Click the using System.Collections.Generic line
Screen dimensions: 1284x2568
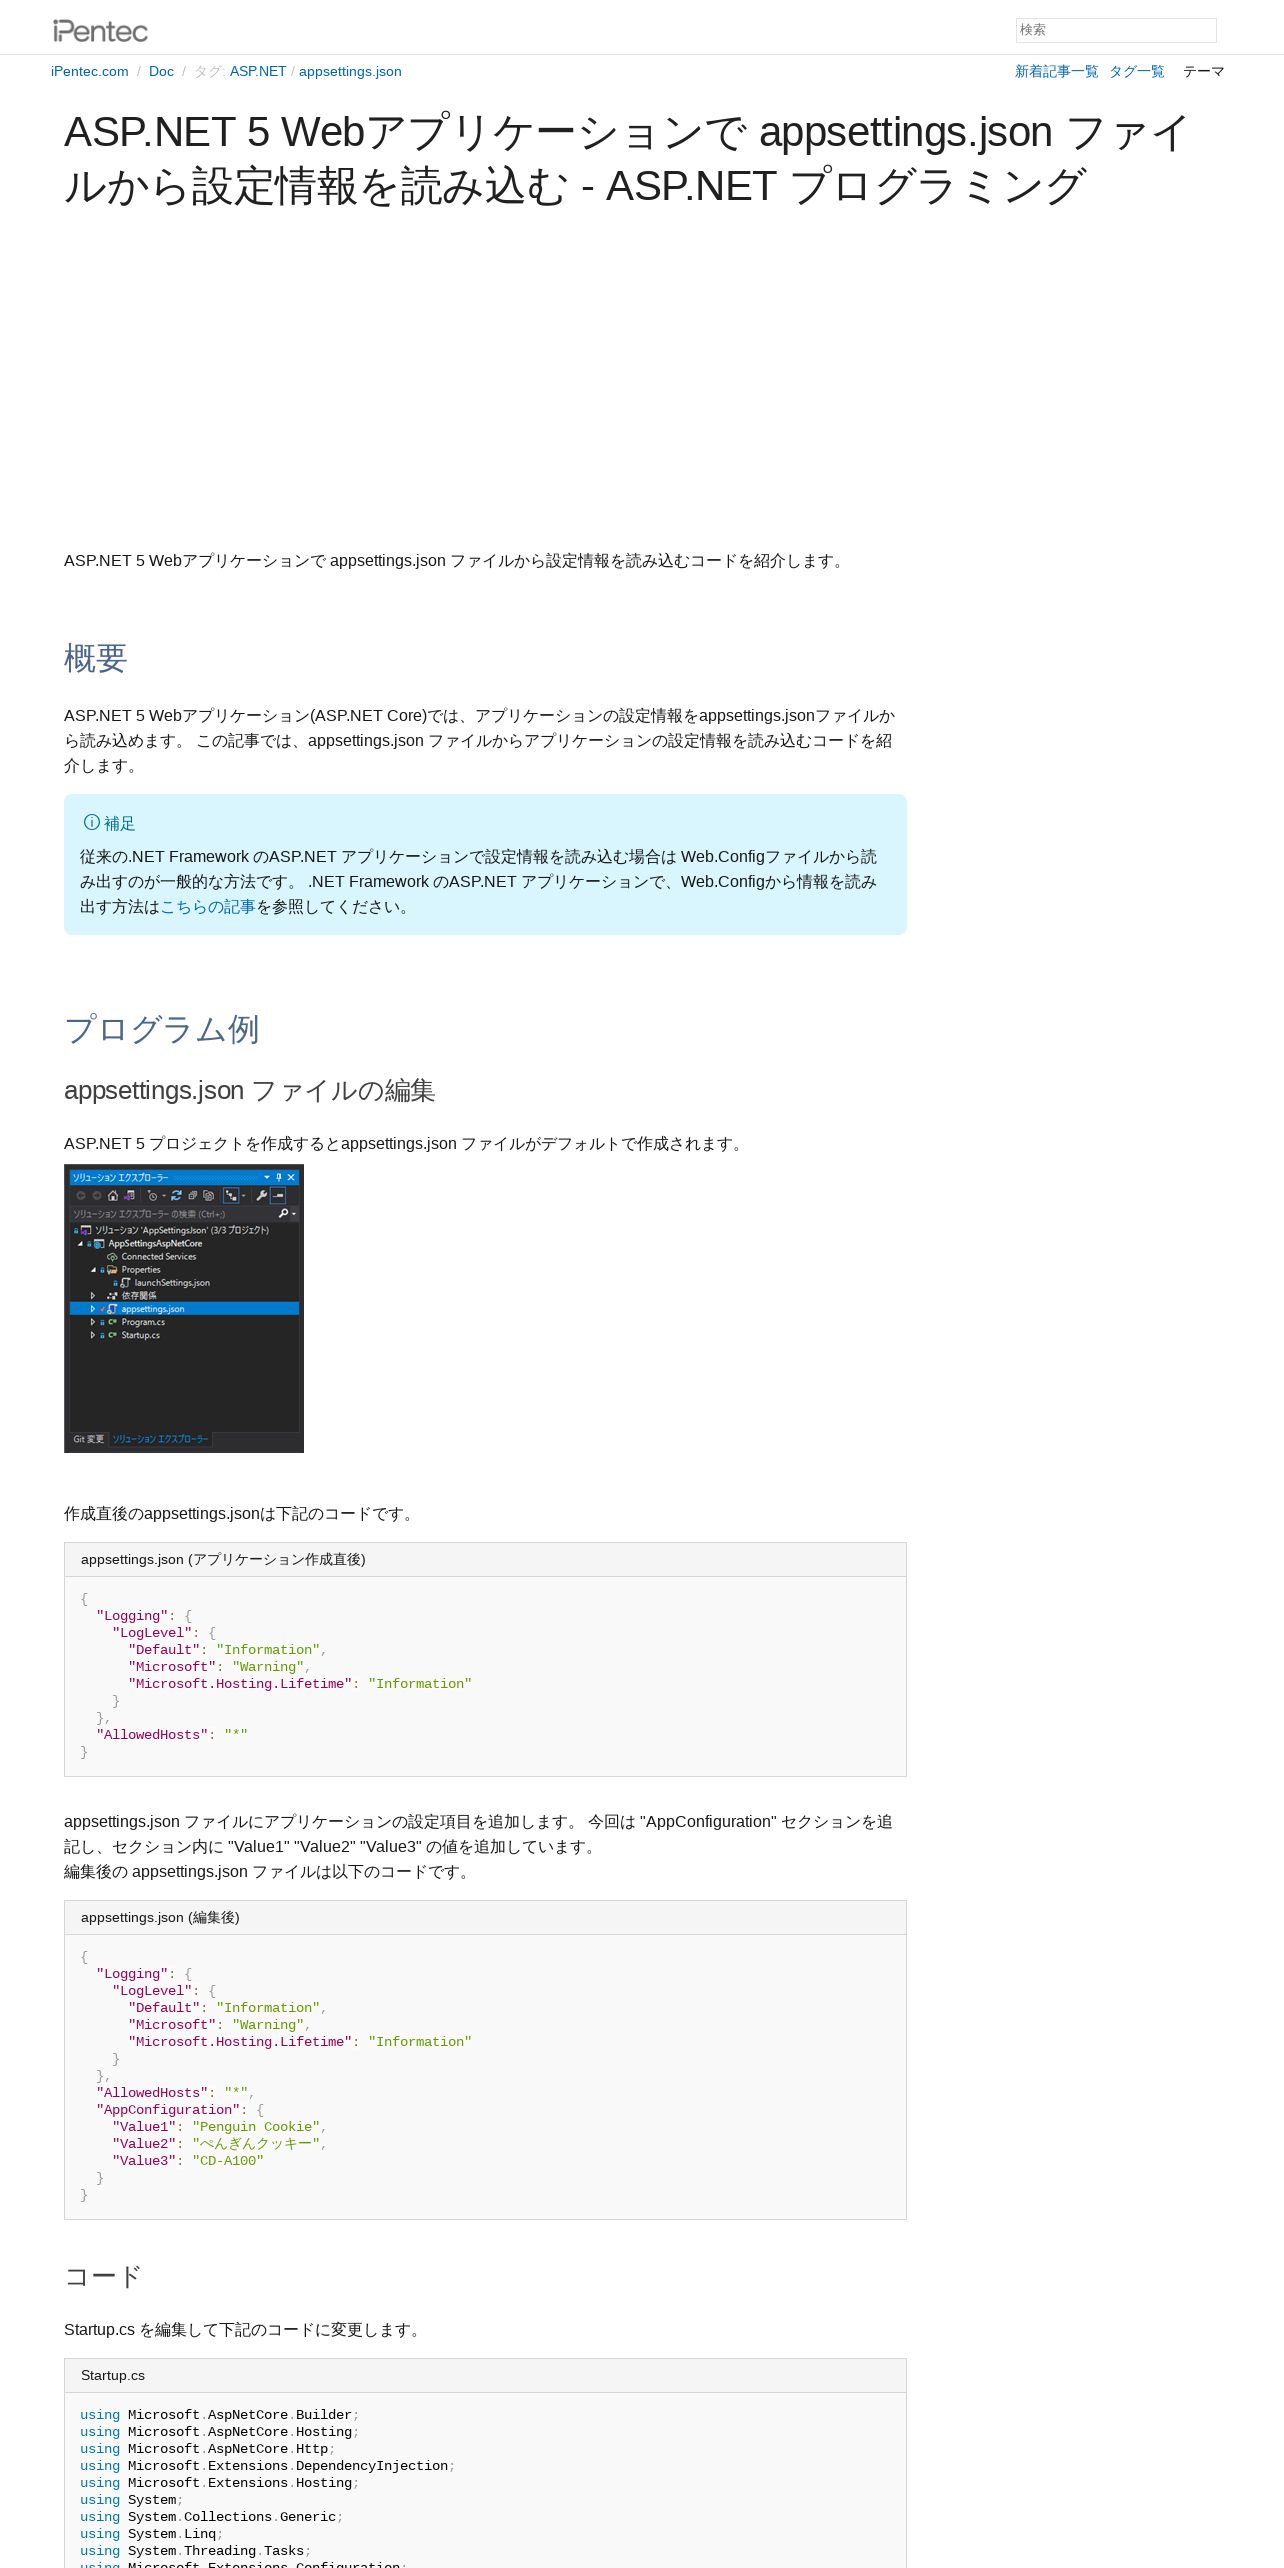click(x=212, y=2516)
